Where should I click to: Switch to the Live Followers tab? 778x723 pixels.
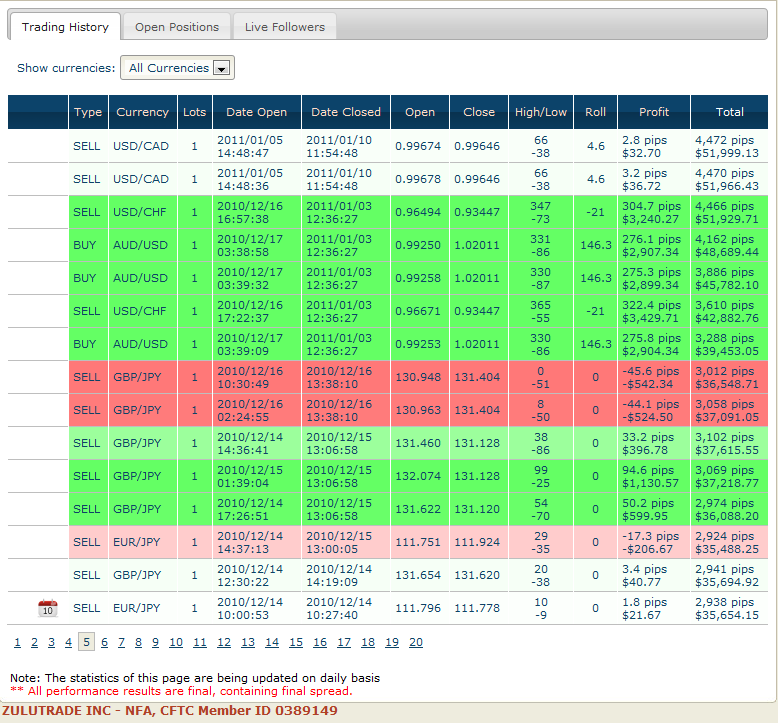(285, 27)
